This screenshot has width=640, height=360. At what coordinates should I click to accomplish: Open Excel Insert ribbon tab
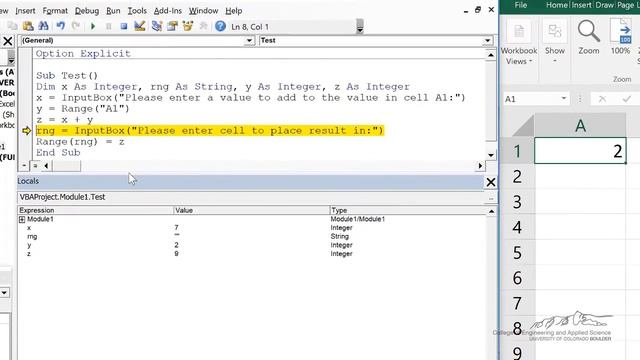pos(581,5)
